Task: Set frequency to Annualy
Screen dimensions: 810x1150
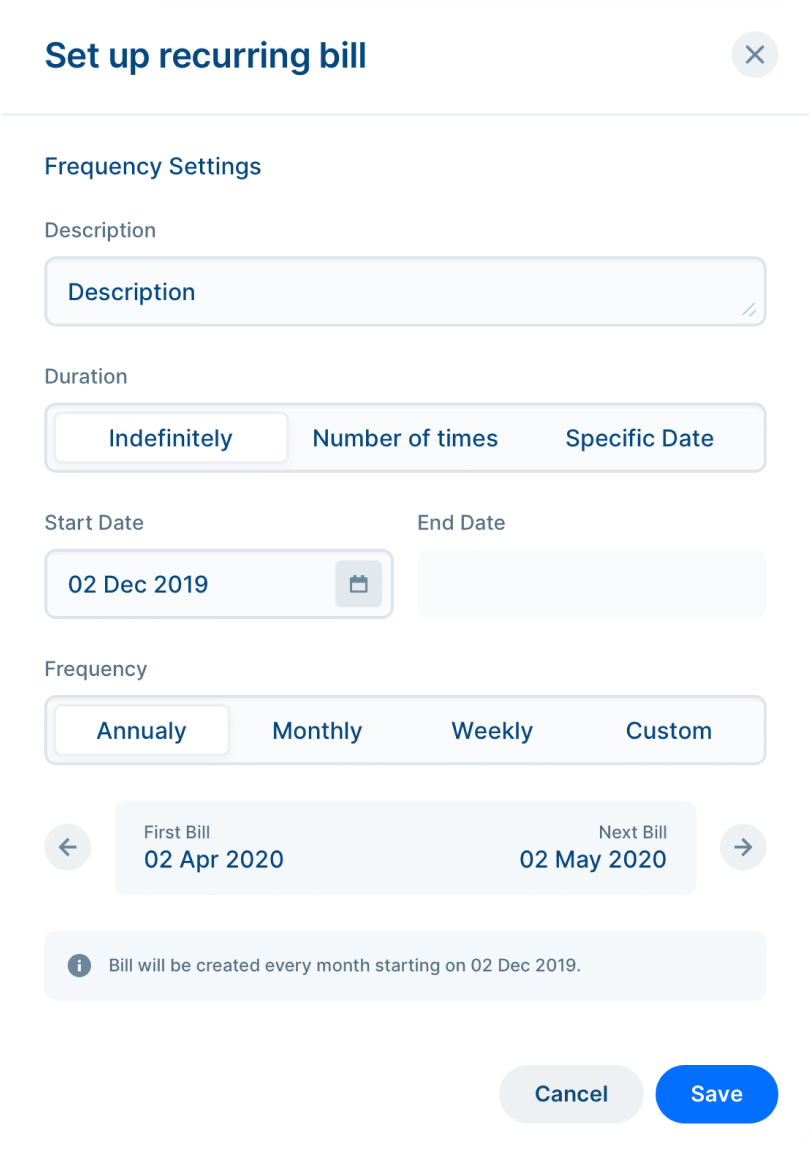Action: (x=142, y=730)
